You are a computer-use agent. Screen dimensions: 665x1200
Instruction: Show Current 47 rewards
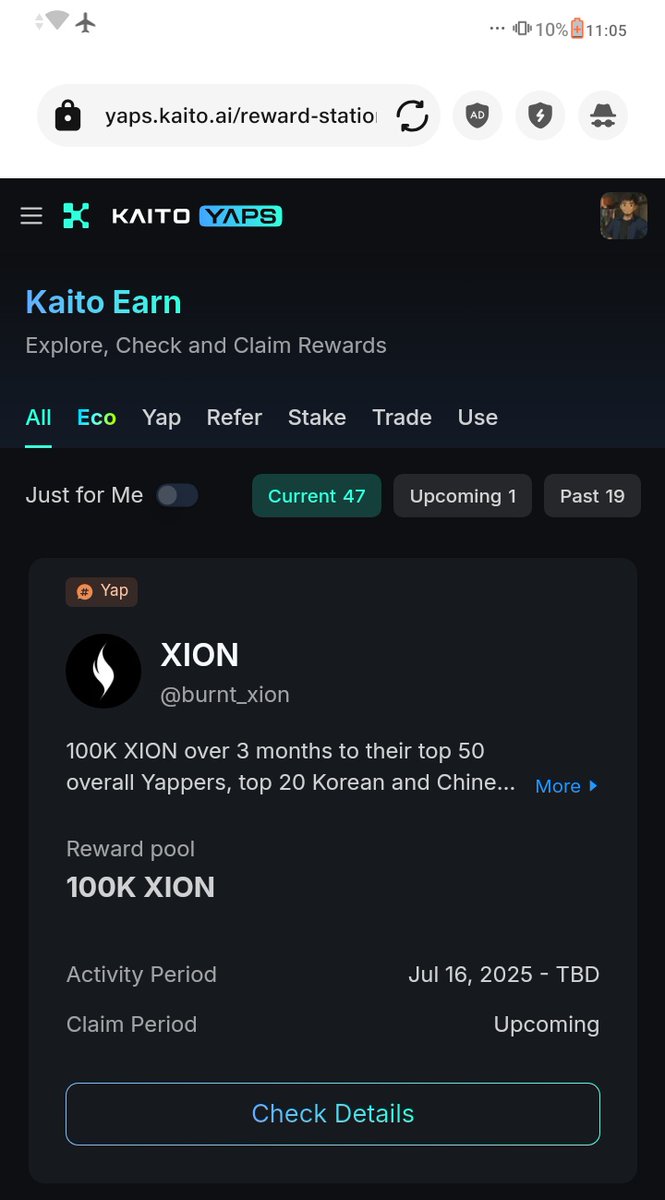pyautogui.click(x=317, y=496)
